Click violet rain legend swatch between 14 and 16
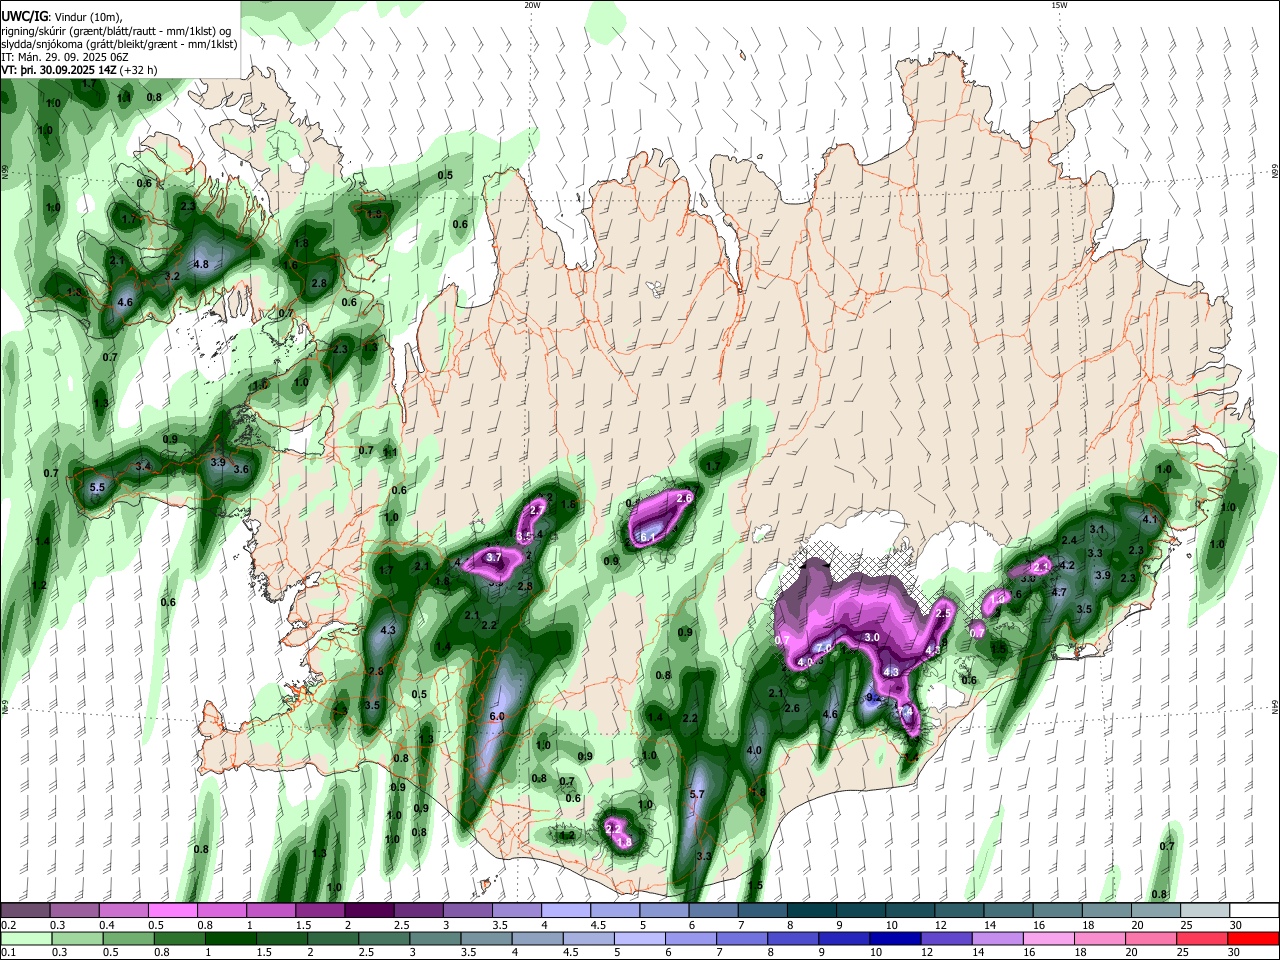Viewport: 1280px width, 960px height. (1000, 938)
